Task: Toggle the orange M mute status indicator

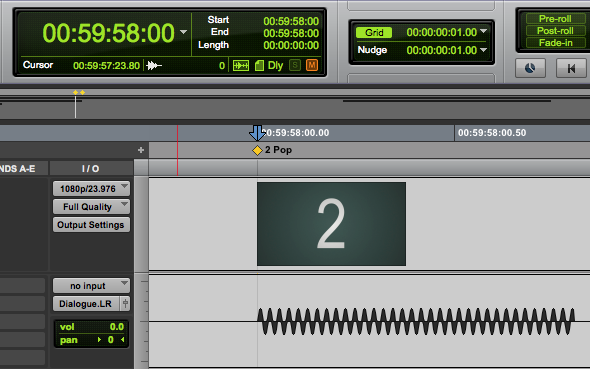Action: (312, 65)
